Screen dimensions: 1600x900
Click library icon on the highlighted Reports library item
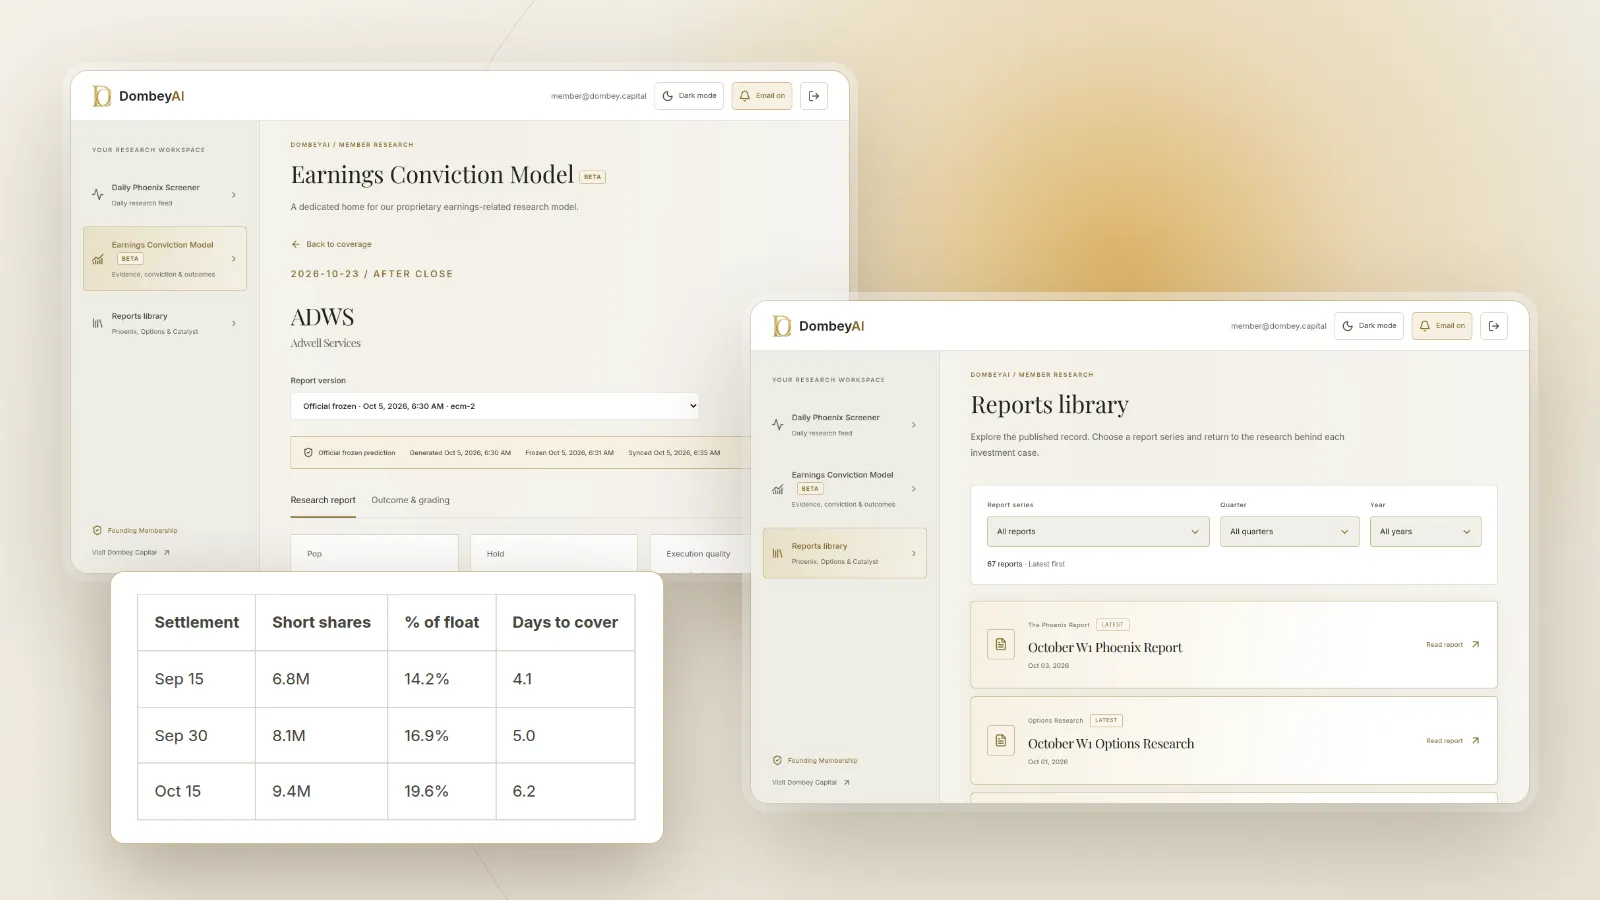click(777, 553)
